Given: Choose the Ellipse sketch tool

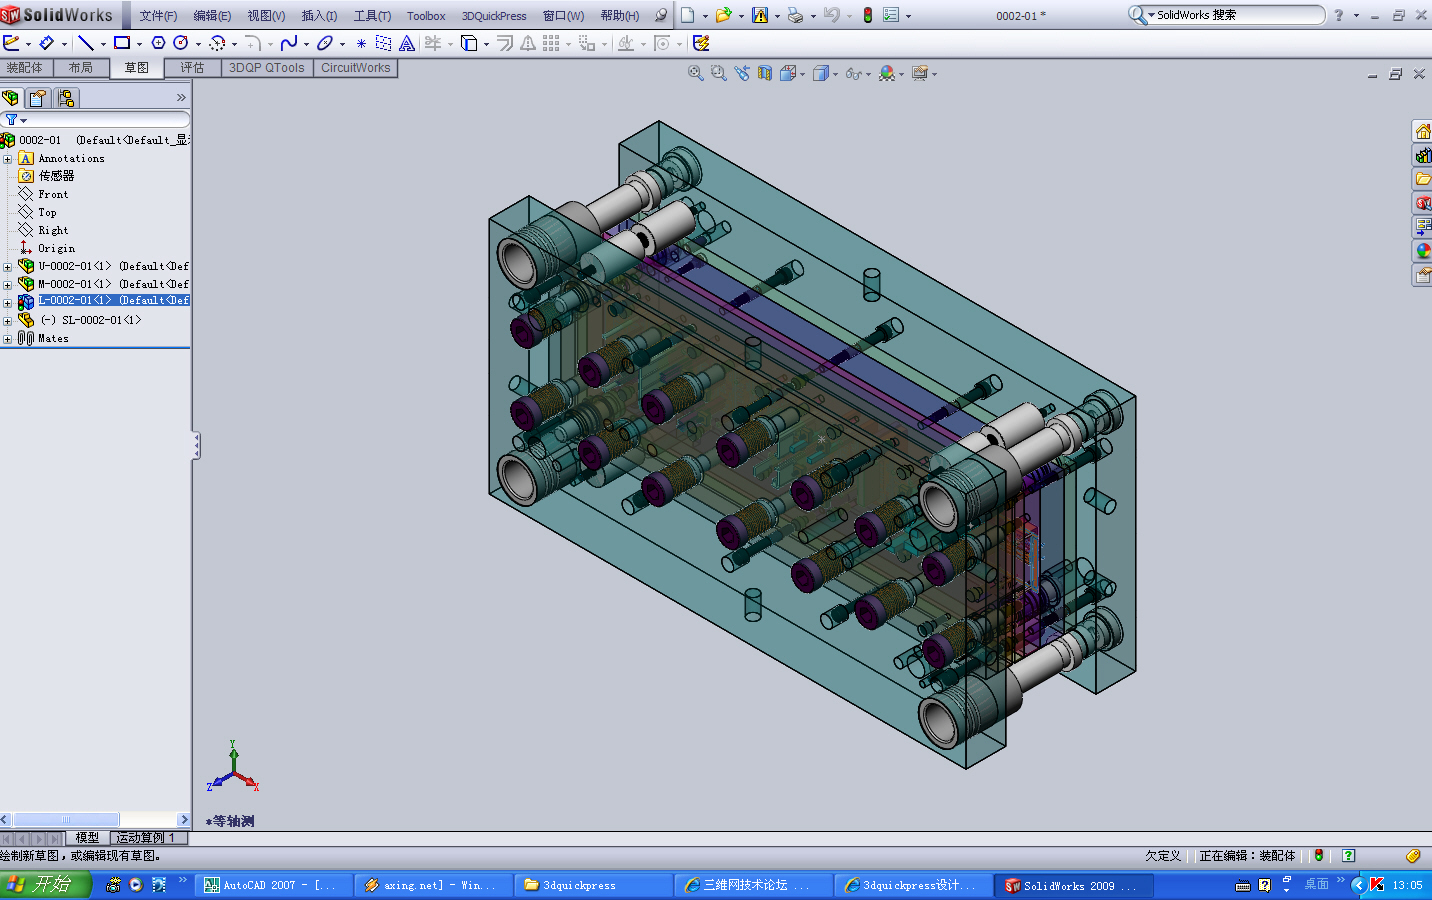Looking at the screenshot, I should tap(325, 43).
